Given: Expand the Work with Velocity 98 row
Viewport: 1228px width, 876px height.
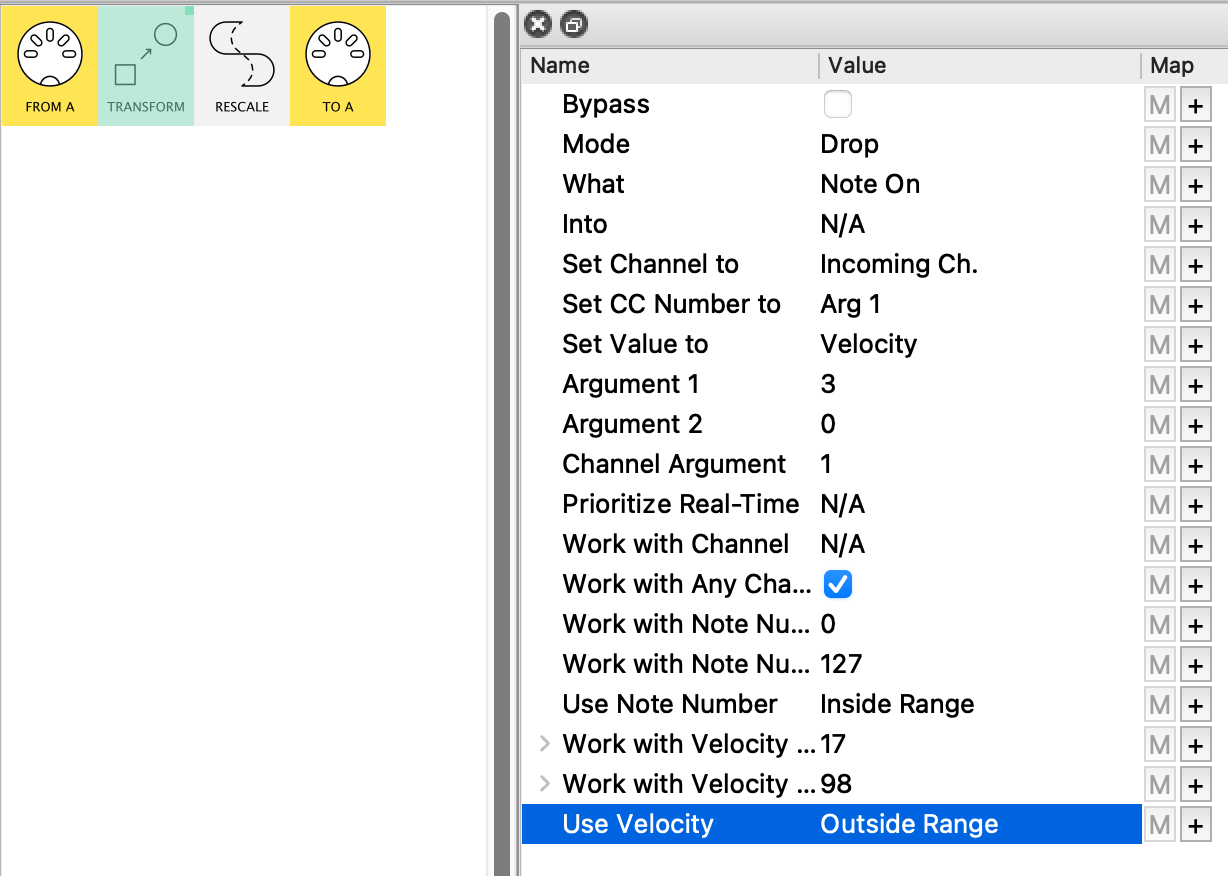Looking at the screenshot, I should coord(545,784).
